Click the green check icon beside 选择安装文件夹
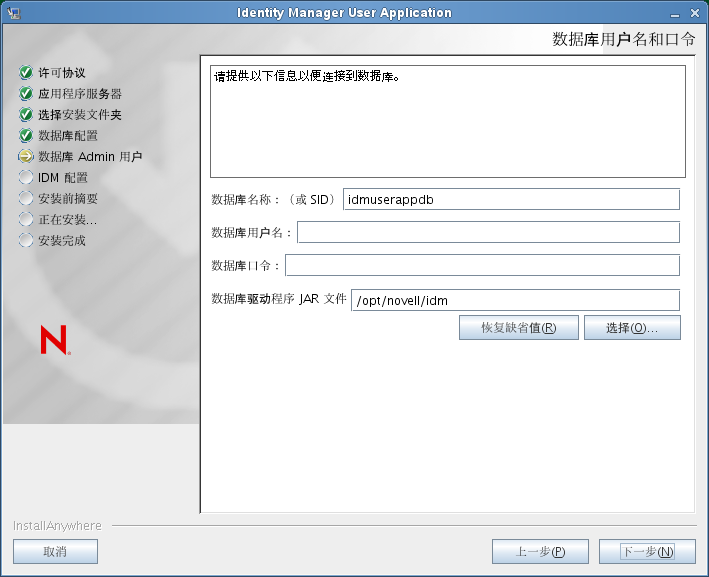This screenshot has width=709, height=577. pos(26,114)
